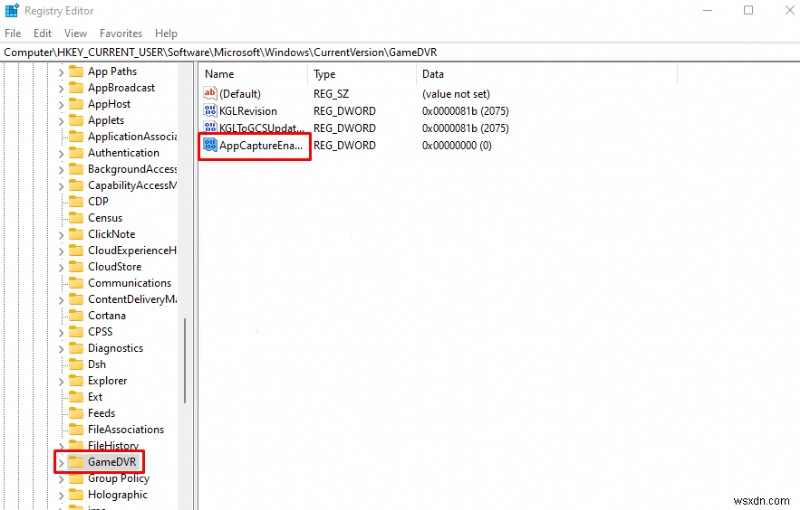
Task: Expand the Explorer key
Action: 61,381
